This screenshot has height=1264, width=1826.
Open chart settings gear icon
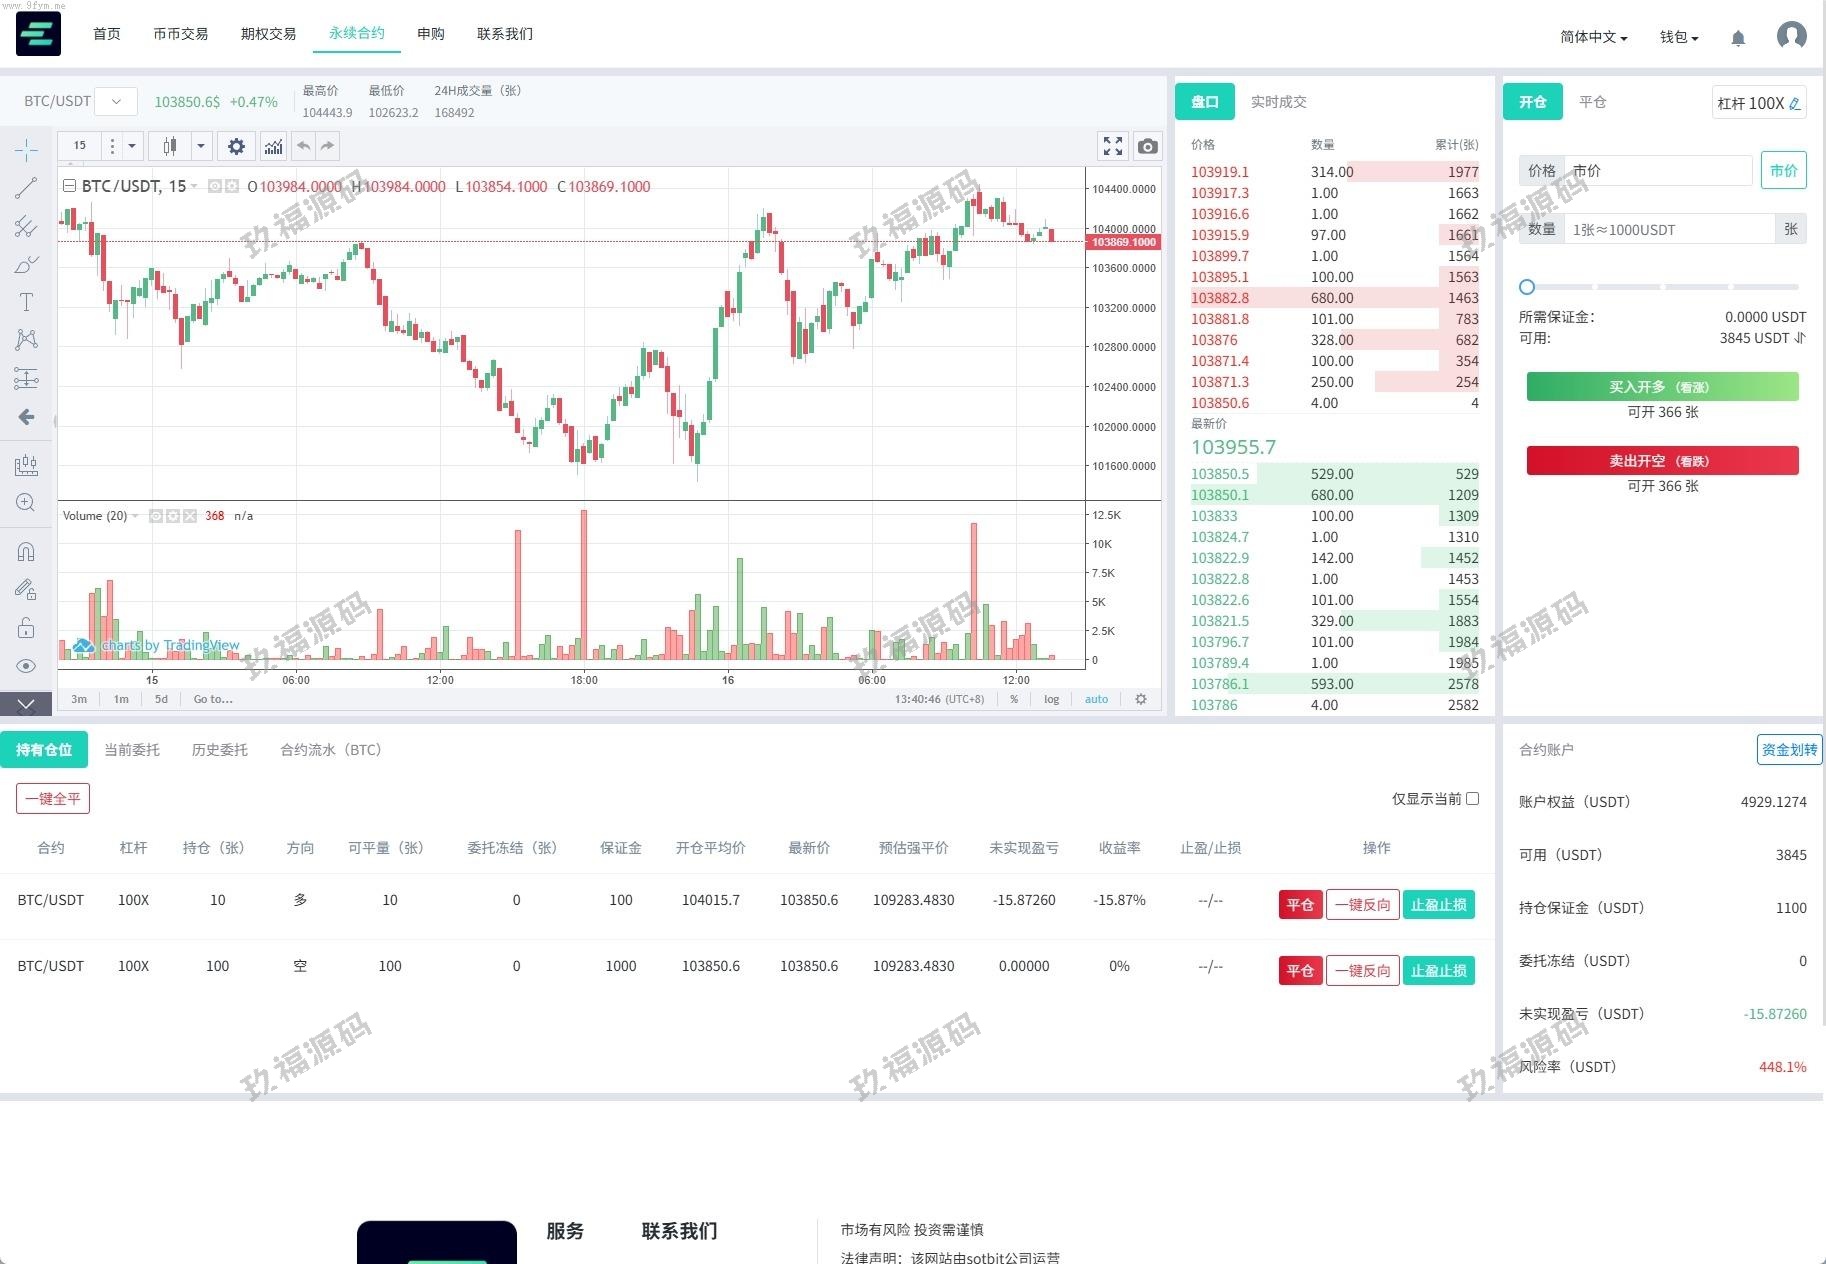click(236, 146)
